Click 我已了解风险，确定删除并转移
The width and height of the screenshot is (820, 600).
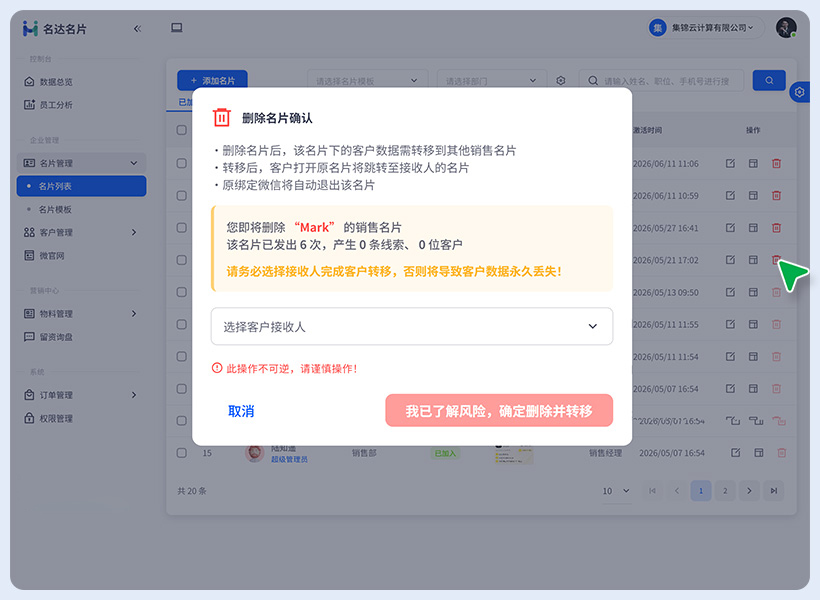[x=499, y=411]
